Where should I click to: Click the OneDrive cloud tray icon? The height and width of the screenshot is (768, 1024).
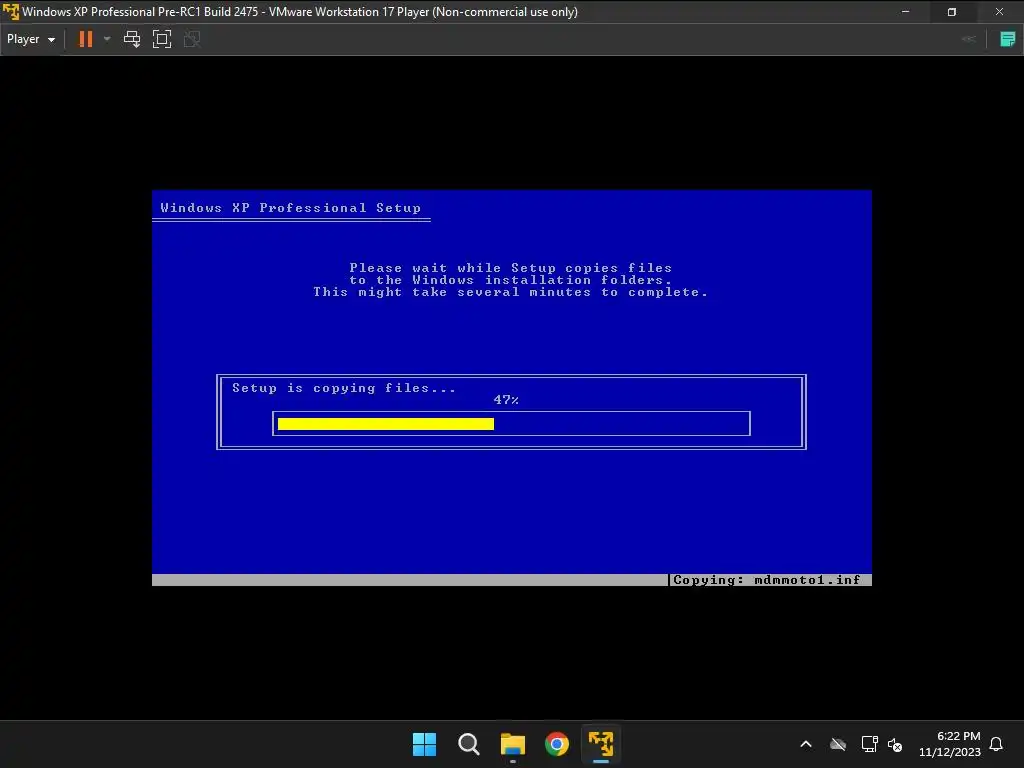pyautogui.click(x=838, y=744)
